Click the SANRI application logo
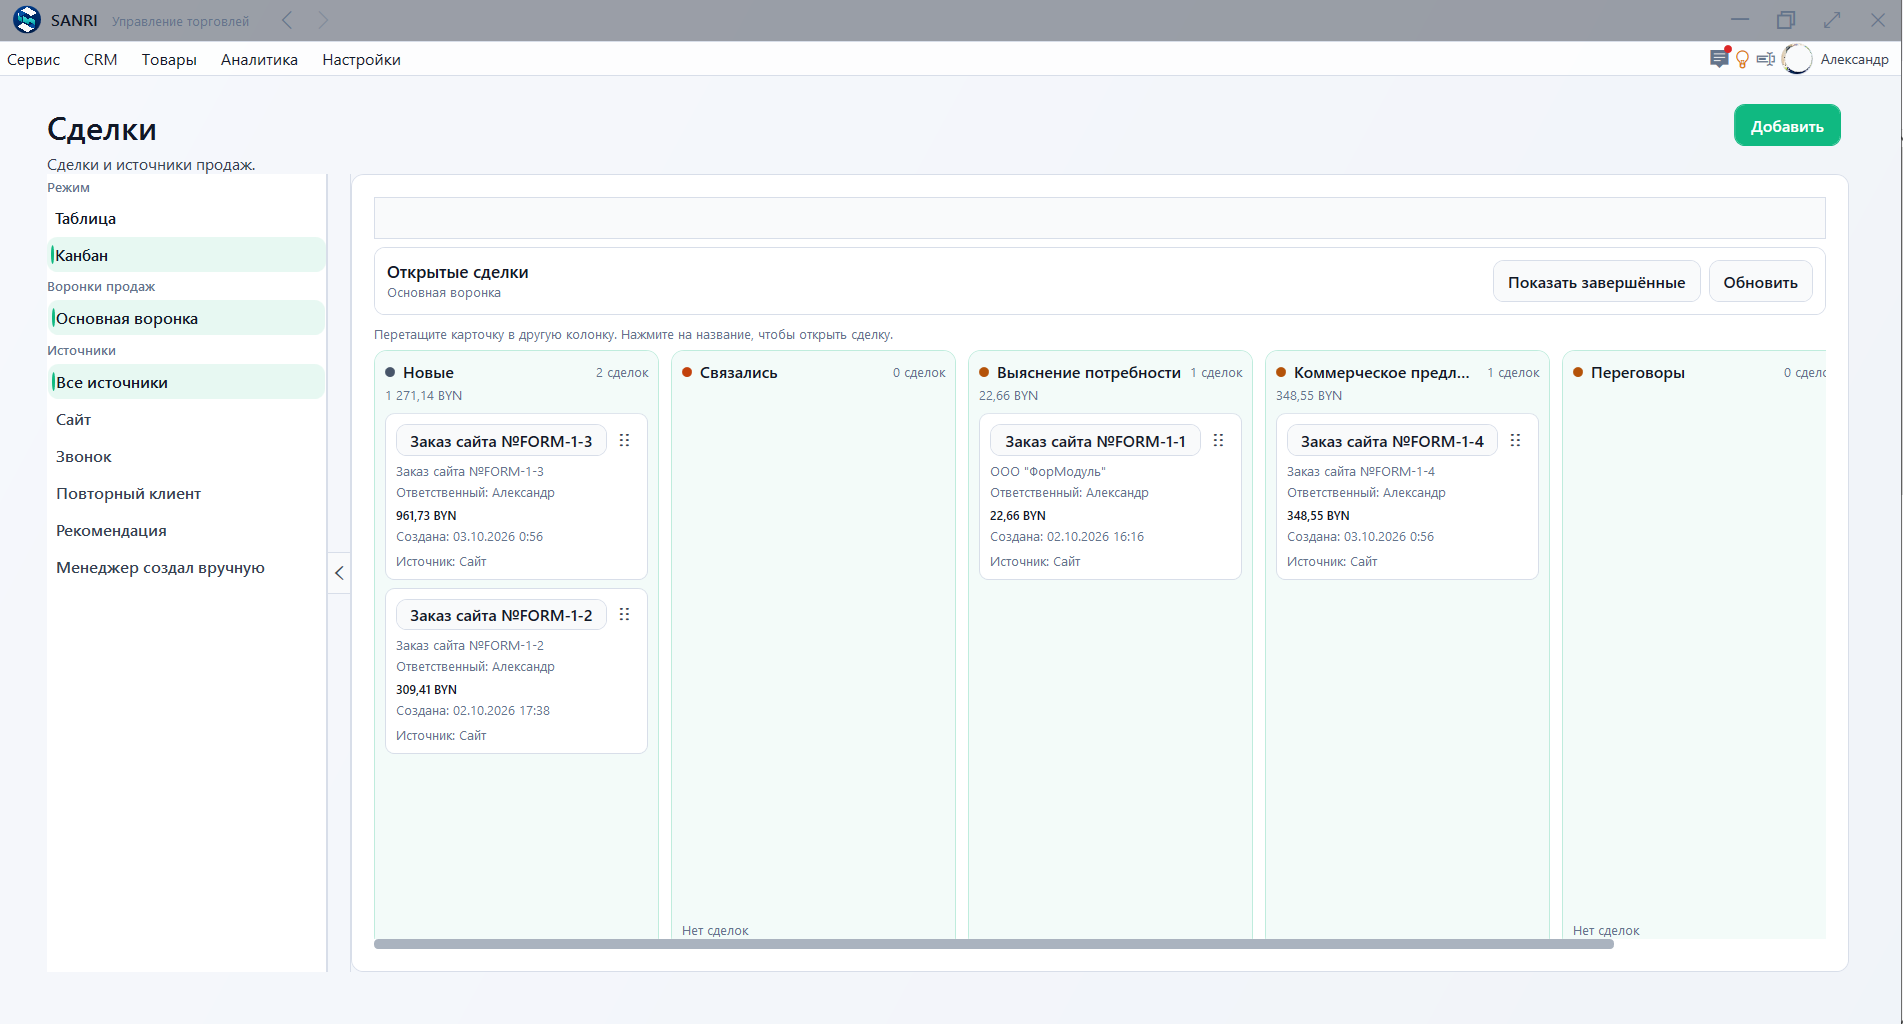Viewport: 1903px width, 1024px height. (x=27, y=20)
